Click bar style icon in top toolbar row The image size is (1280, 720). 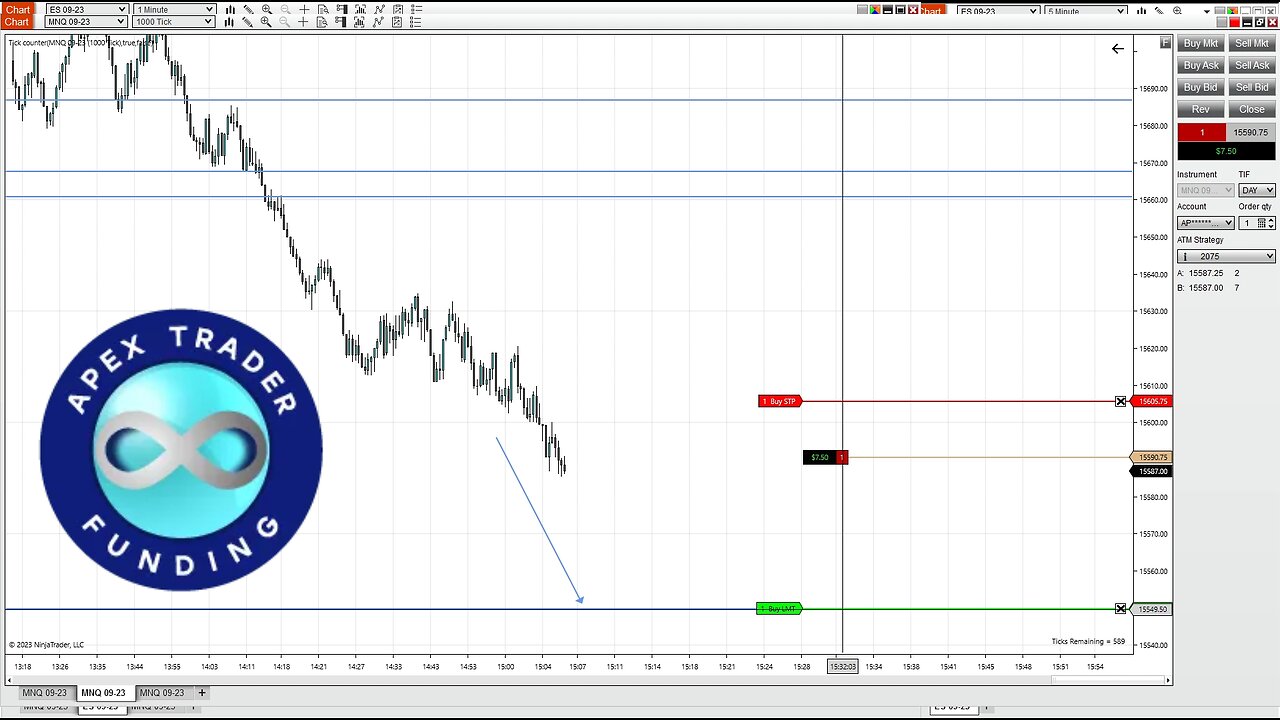[x=230, y=9]
